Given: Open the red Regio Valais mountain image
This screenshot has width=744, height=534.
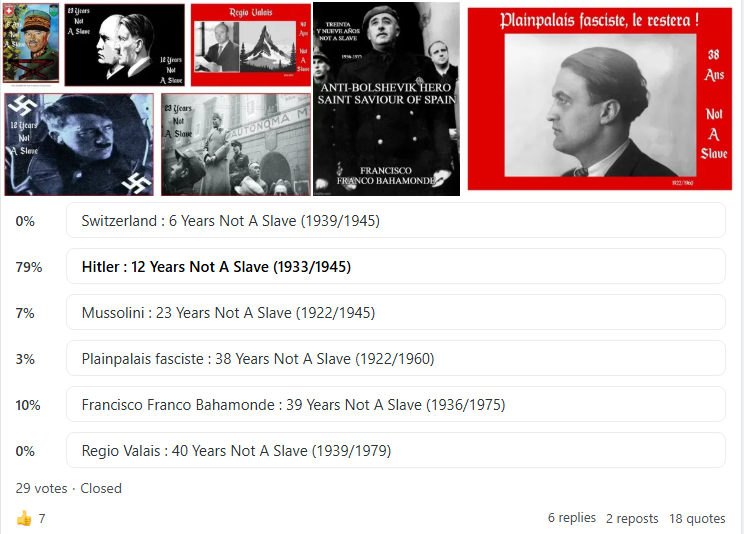Looking at the screenshot, I should click(251, 45).
